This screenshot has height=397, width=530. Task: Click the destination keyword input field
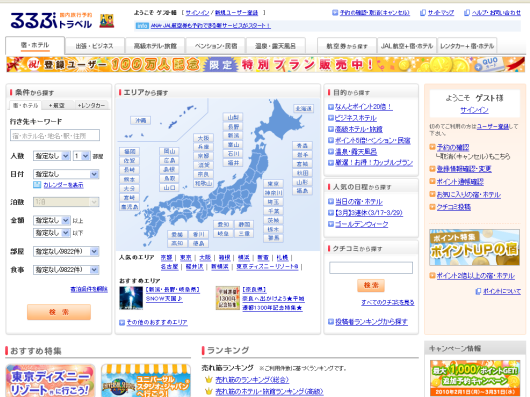coord(55,135)
